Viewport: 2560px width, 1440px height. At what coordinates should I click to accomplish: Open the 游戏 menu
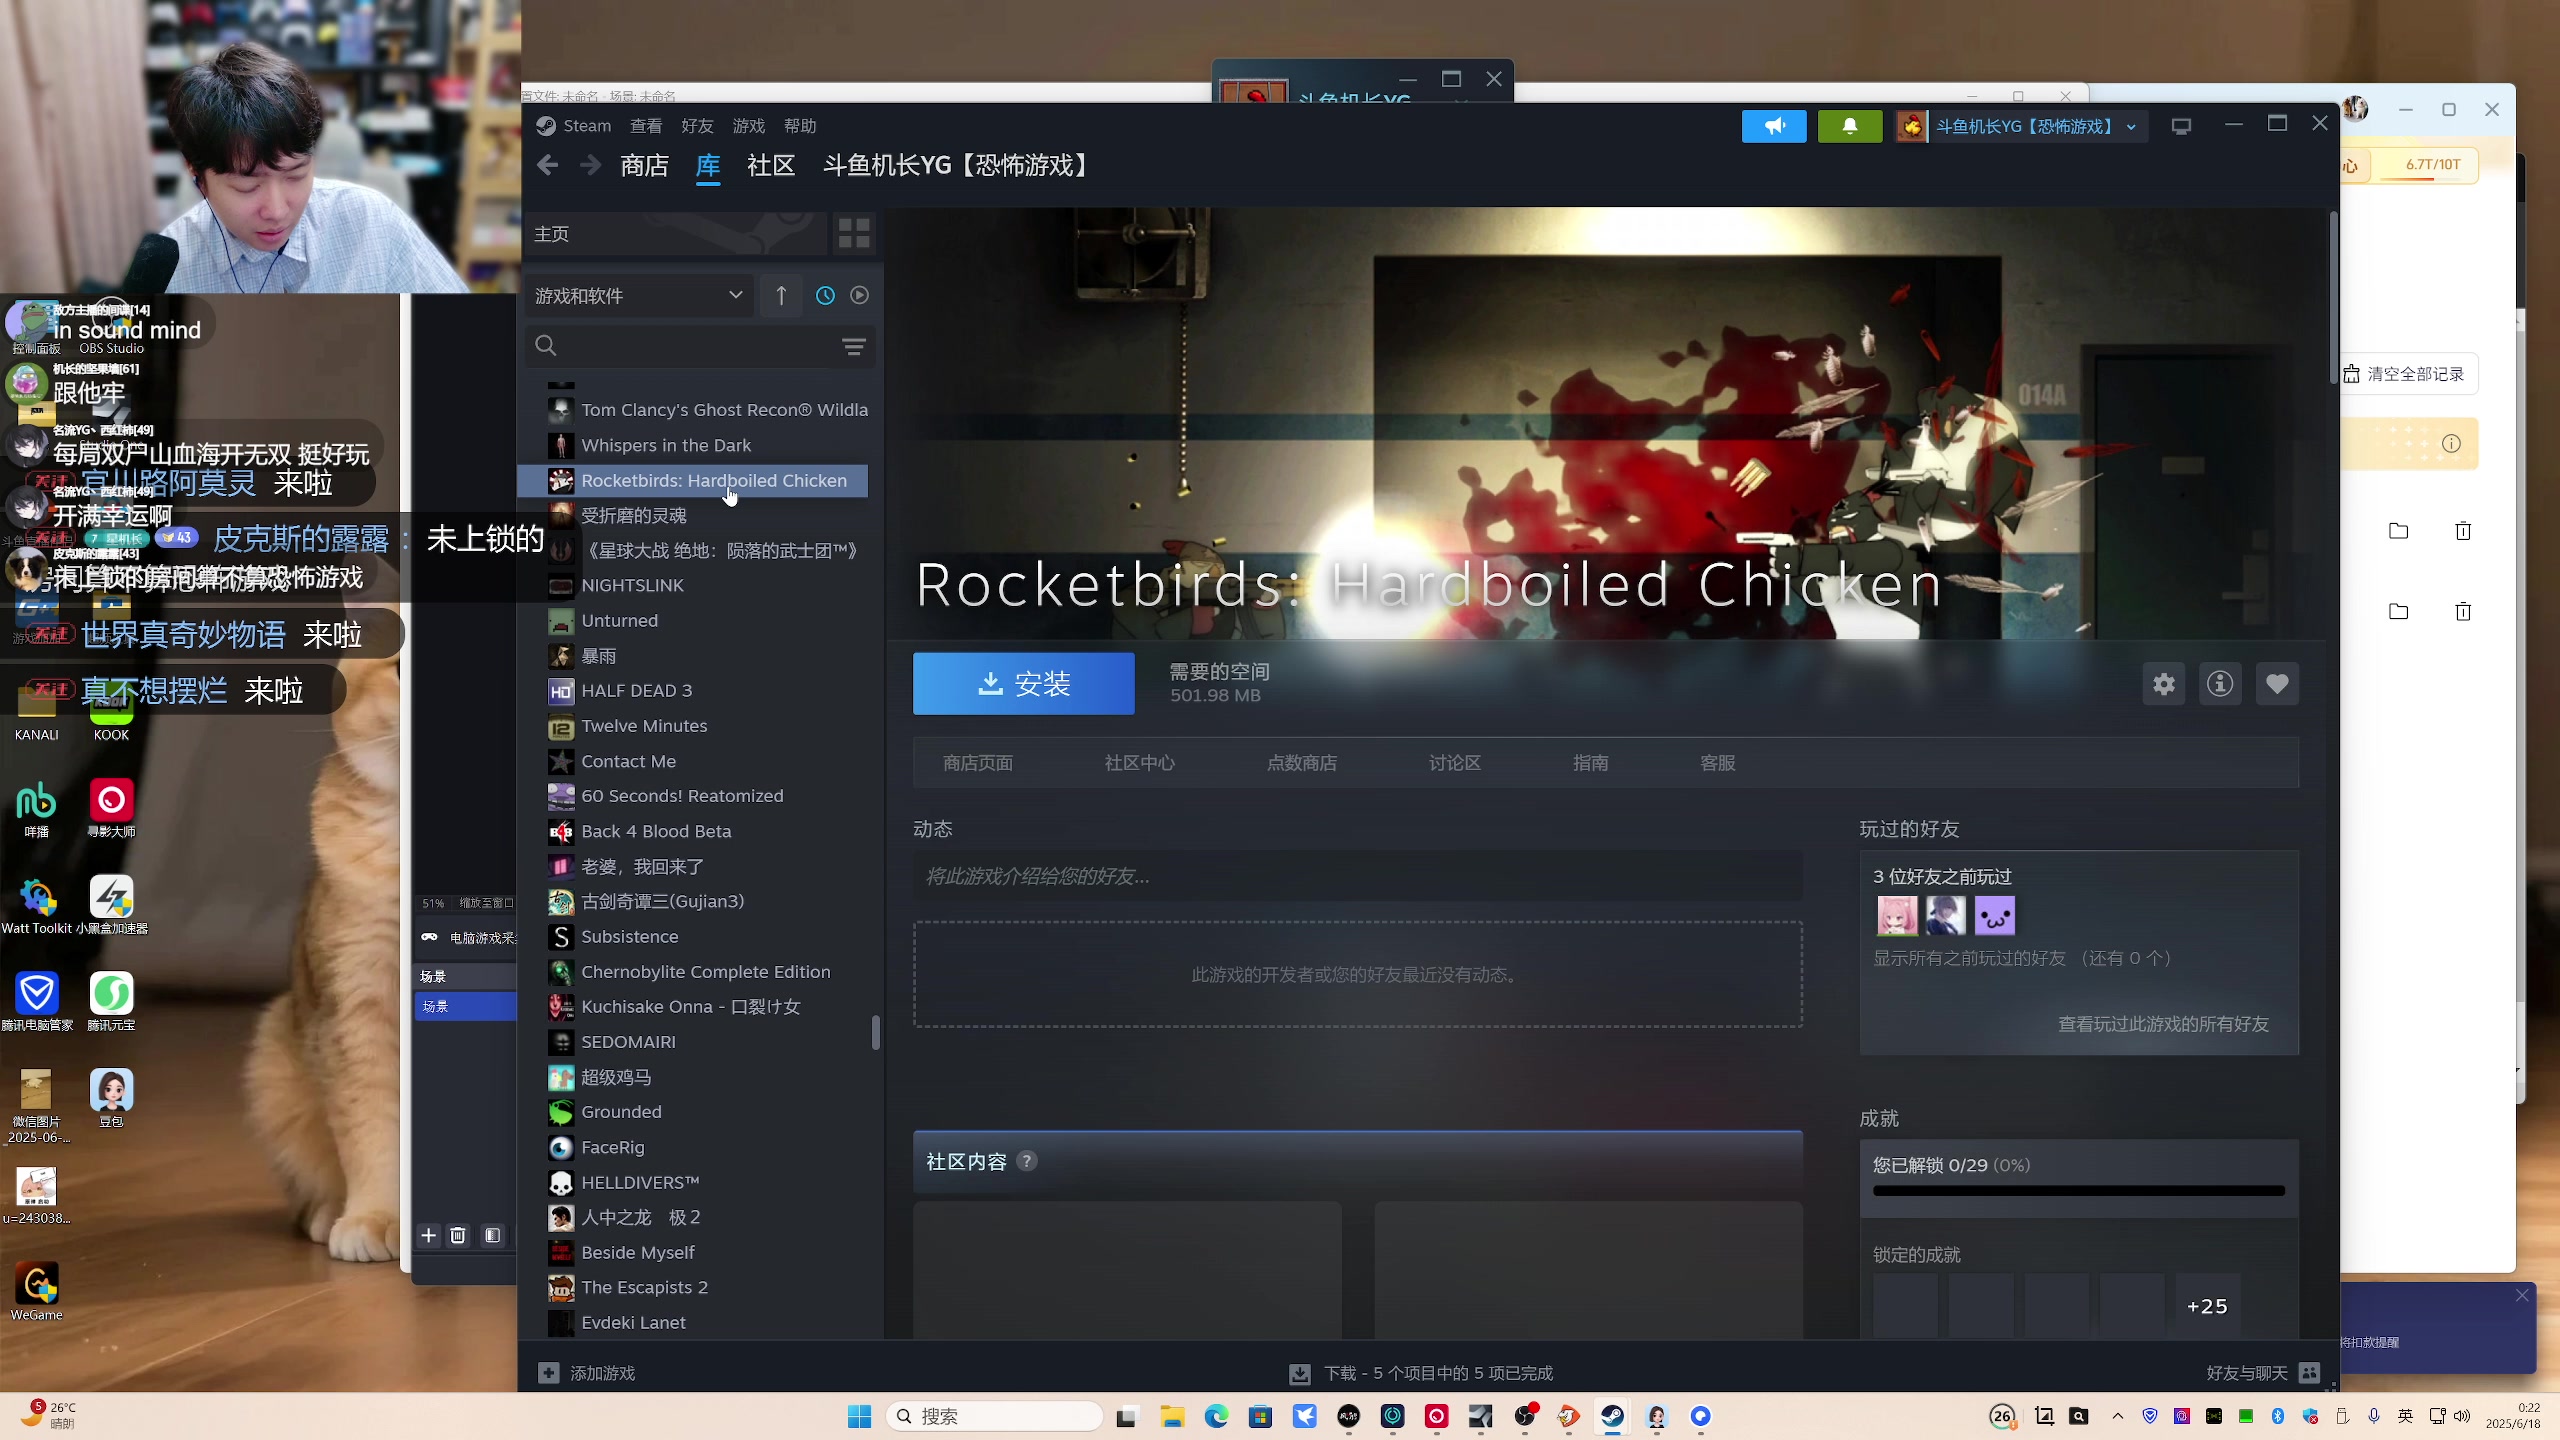coord(748,126)
